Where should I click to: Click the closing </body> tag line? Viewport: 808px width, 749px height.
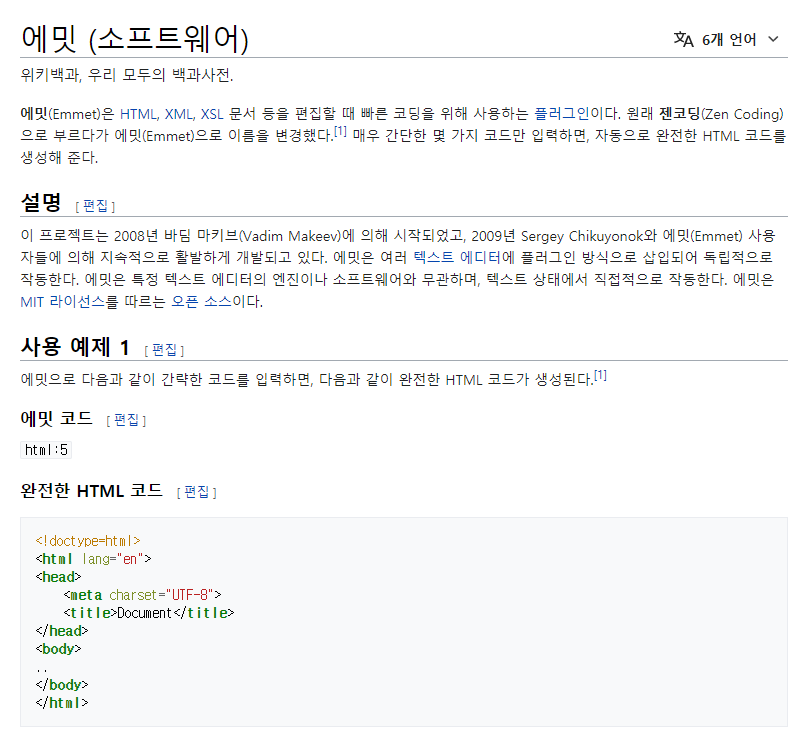(62, 685)
